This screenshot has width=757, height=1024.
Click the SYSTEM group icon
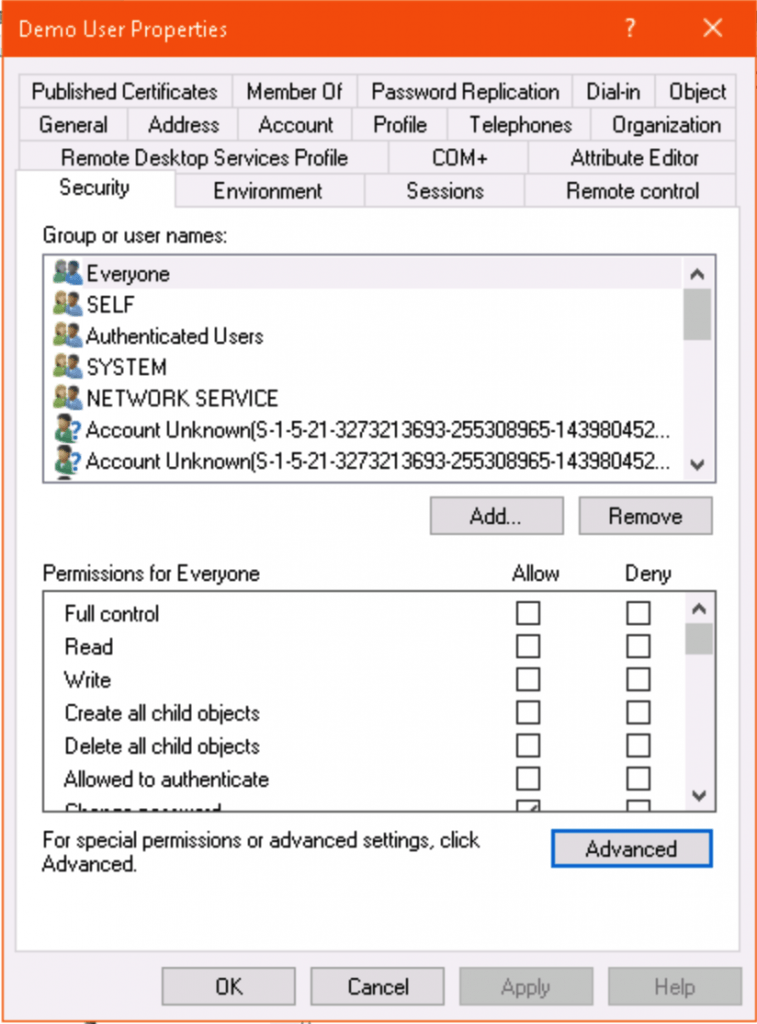[x=68, y=366]
